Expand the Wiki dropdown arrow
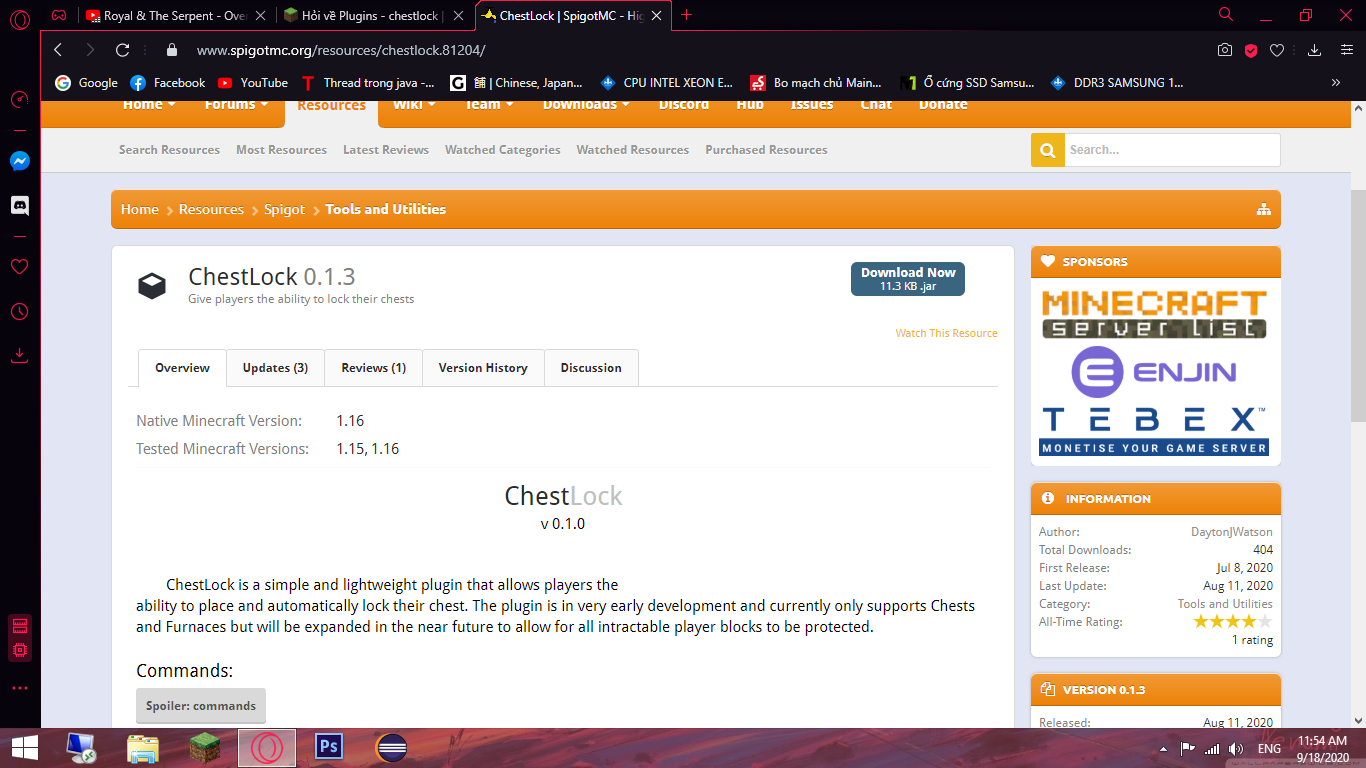1366x768 pixels. click(431, 105)
